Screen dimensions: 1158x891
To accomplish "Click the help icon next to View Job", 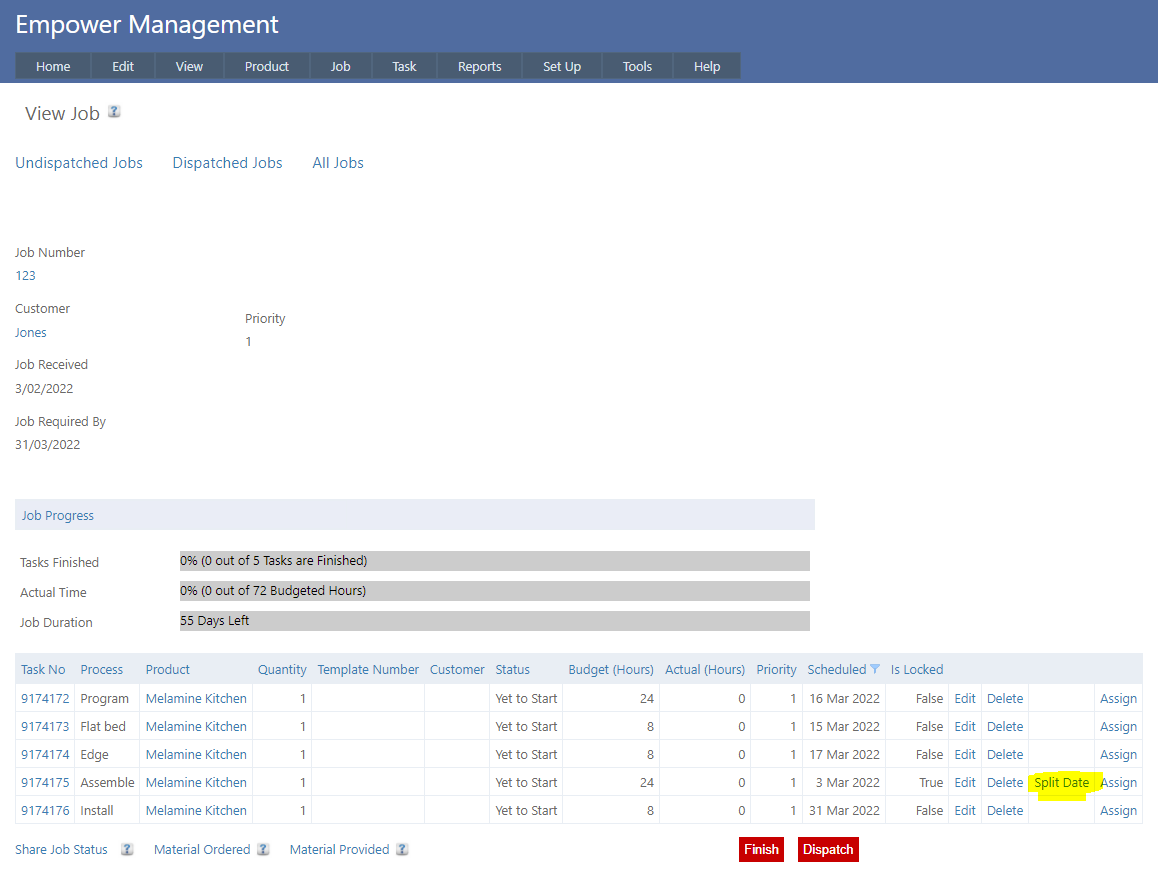I will 114,112.
